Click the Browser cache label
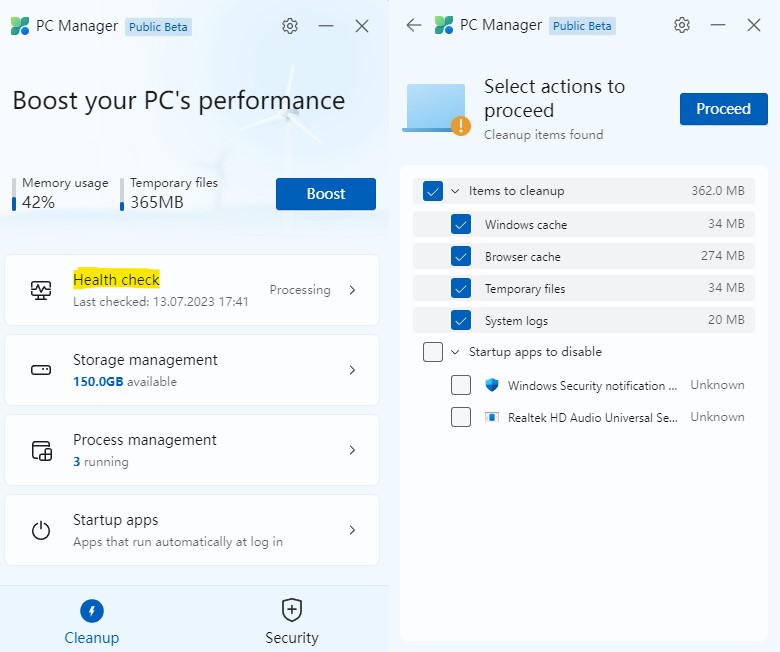The width and height of the screenshot is (780, 652). tap(523, 257)
